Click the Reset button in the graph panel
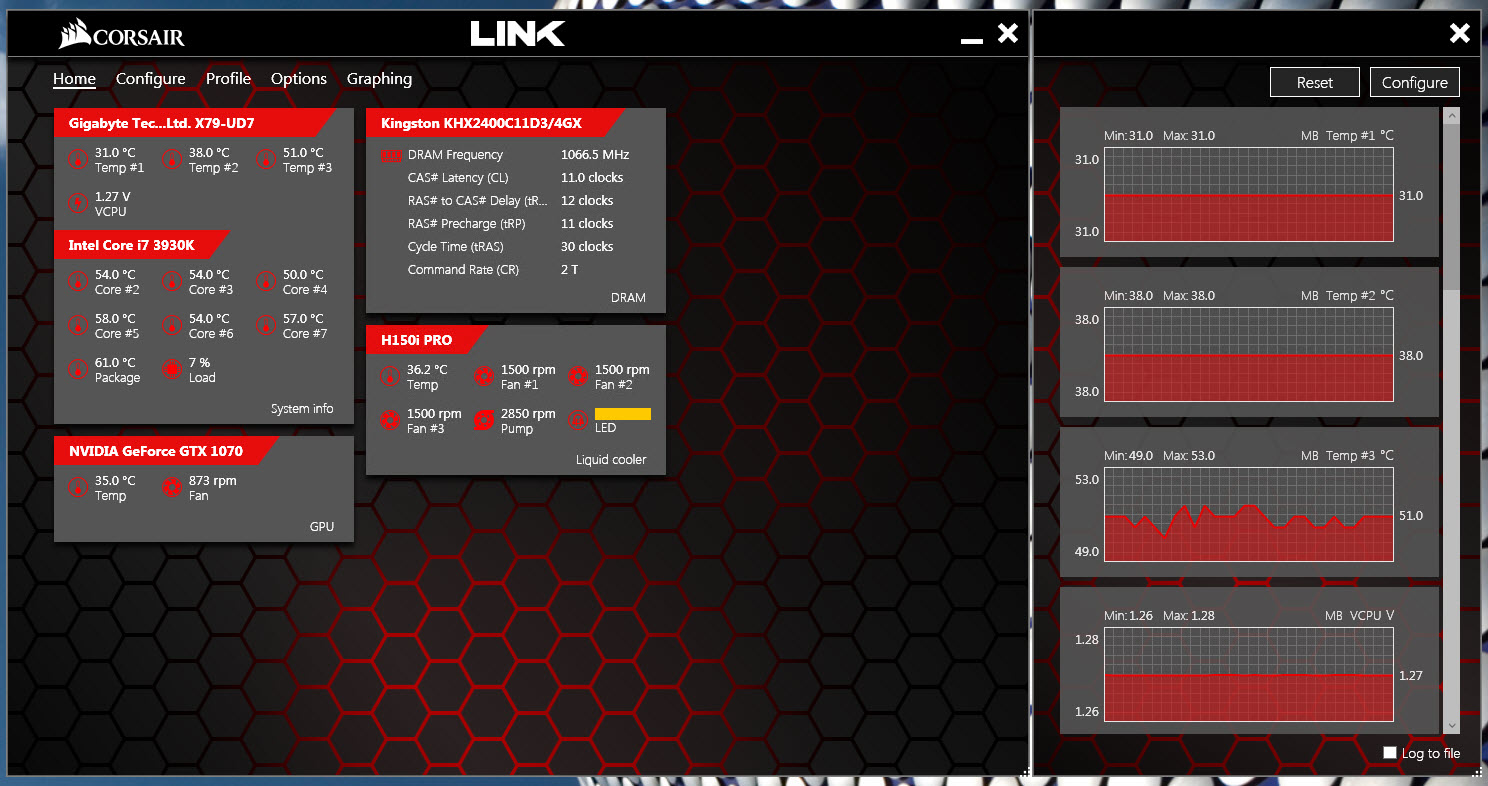The image size is (1488, 786). [1315, 82]
